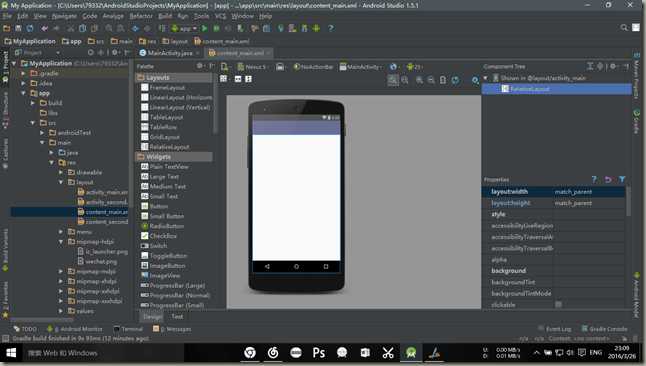Run the app with green play icon
The image size is (646, 366).
[x=204, y=28]
